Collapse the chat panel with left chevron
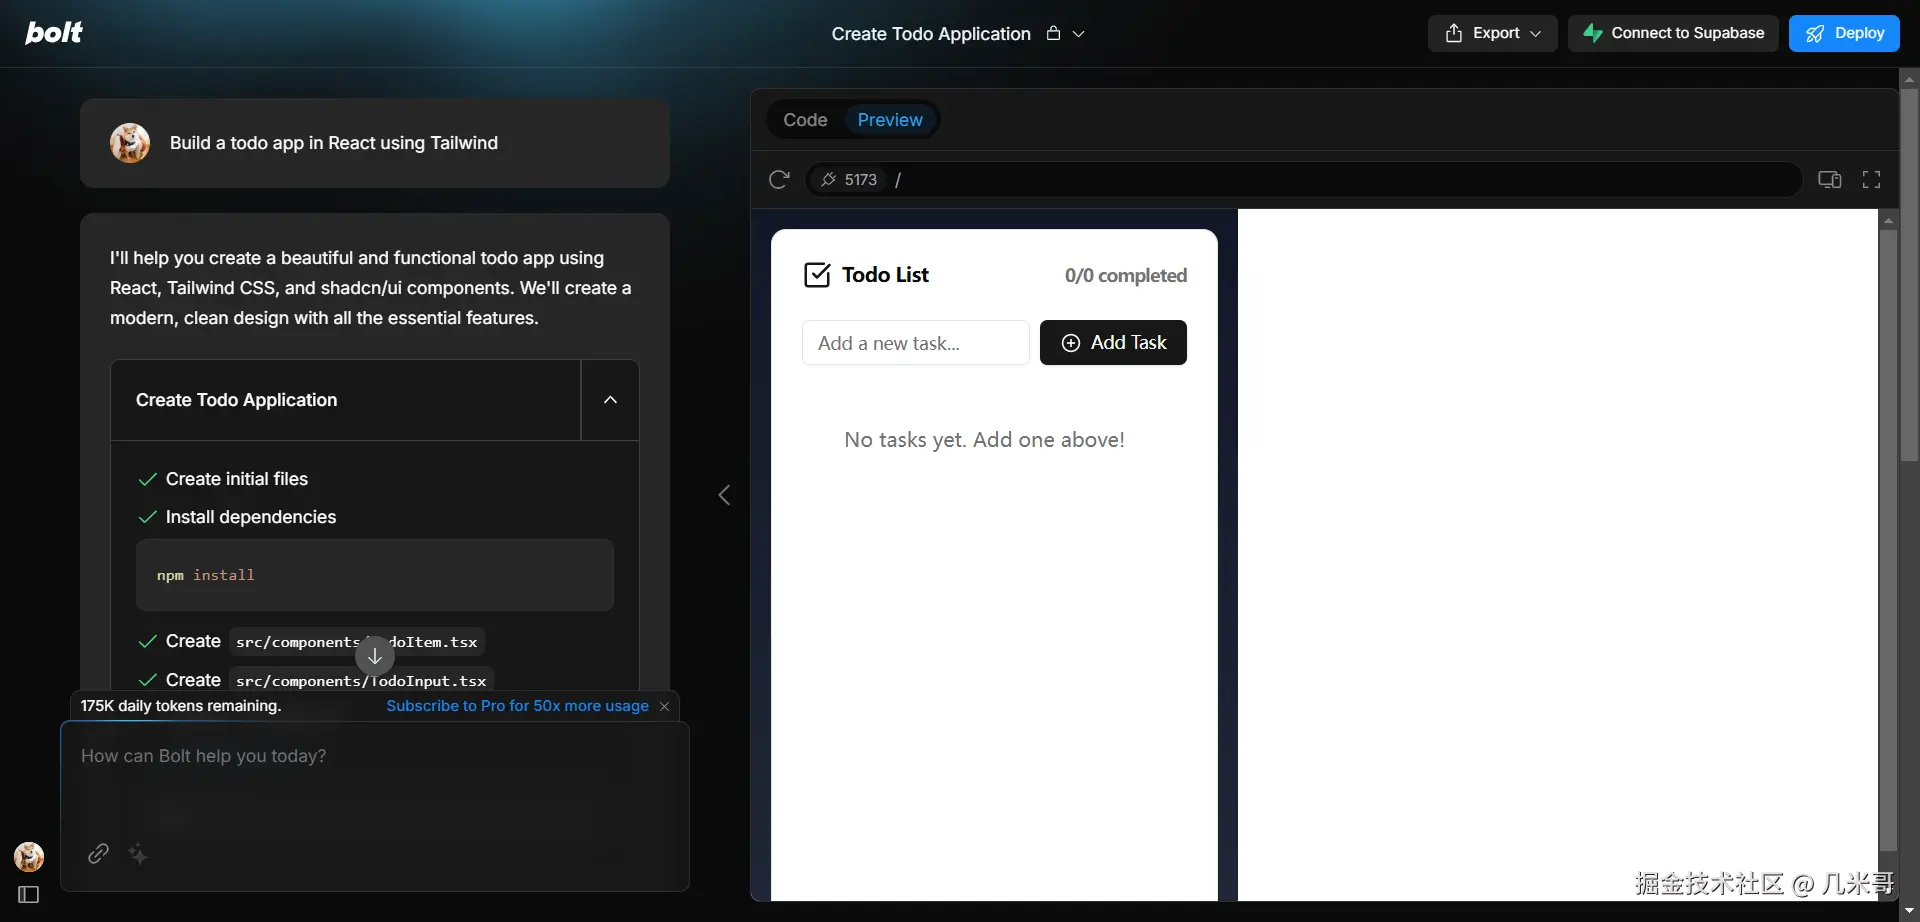 [725, 495]
